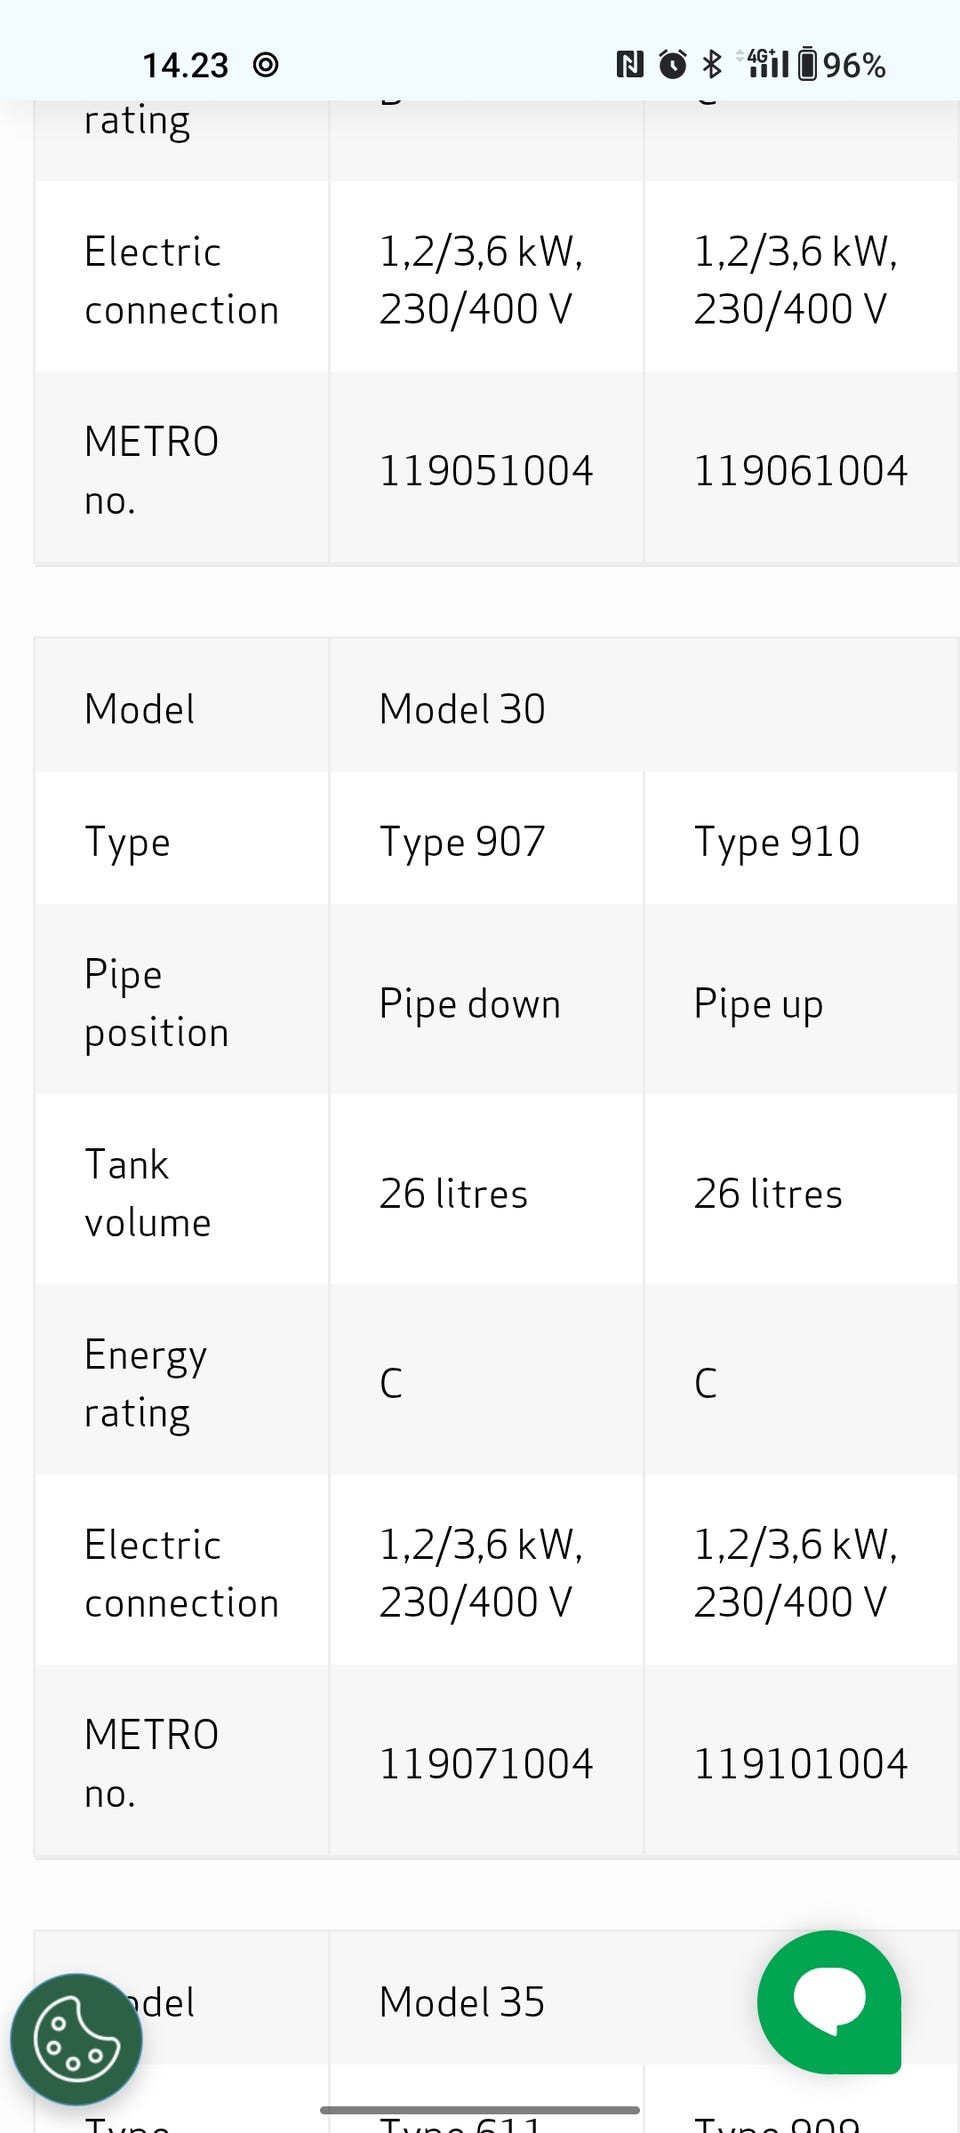
Task: Select METRO number 119101004
Action: 800,1764
